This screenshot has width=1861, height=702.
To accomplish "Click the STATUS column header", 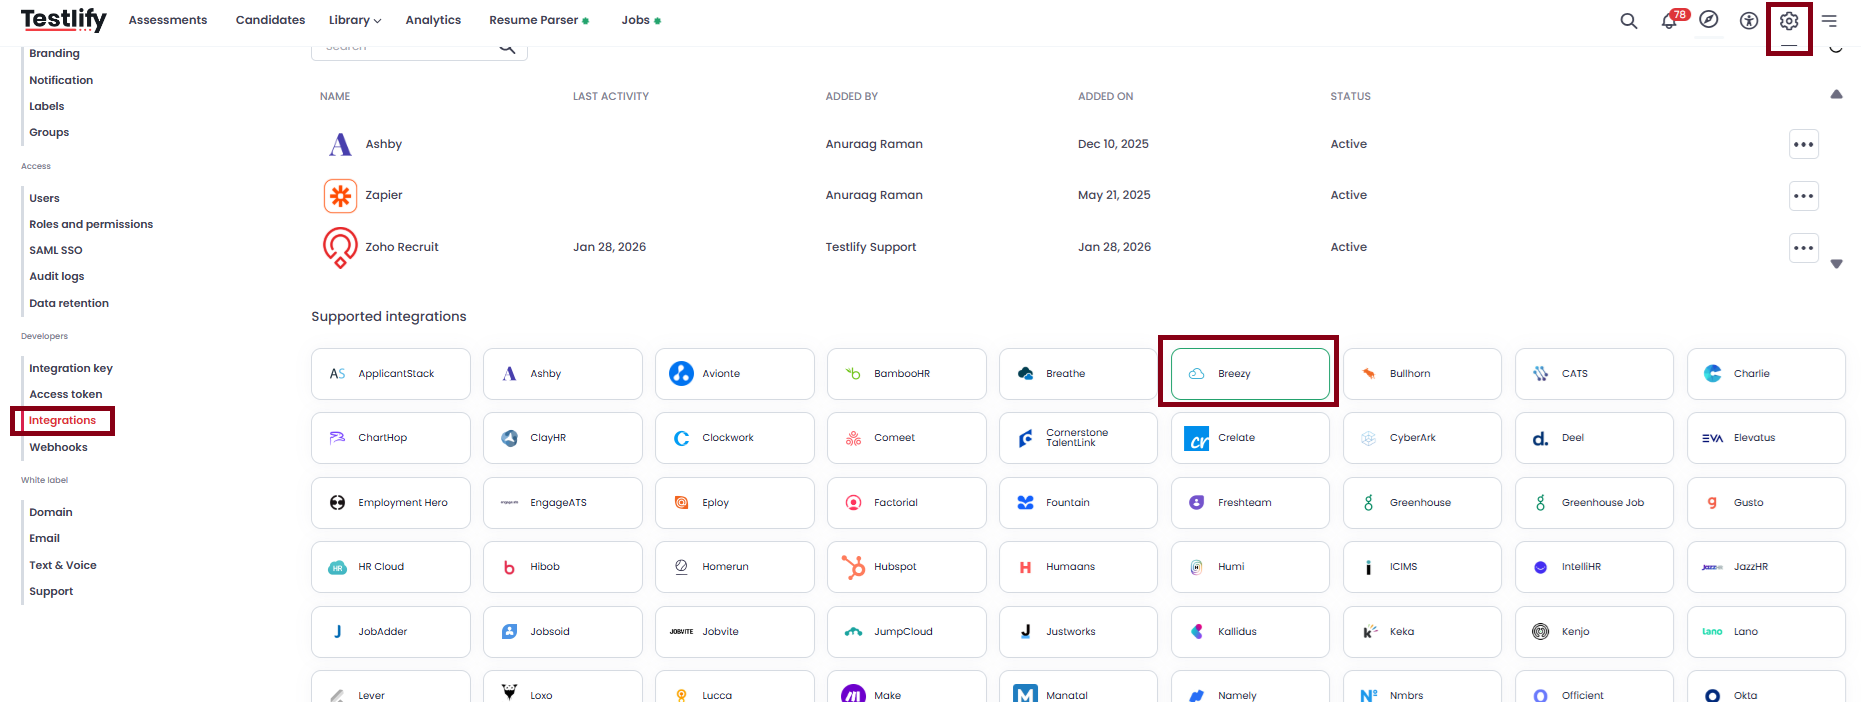I will coord(1350,97).
